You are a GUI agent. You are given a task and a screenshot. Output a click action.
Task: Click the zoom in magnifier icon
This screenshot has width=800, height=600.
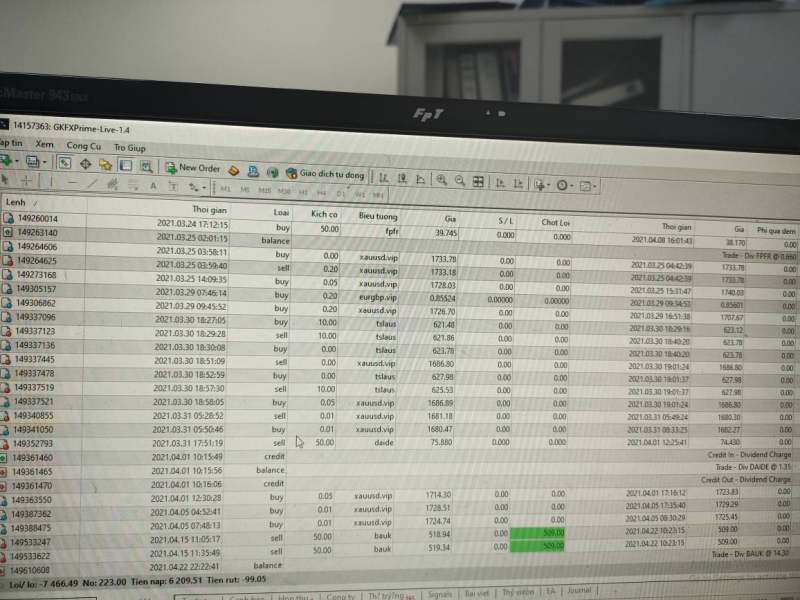click(x=441, y=180)
